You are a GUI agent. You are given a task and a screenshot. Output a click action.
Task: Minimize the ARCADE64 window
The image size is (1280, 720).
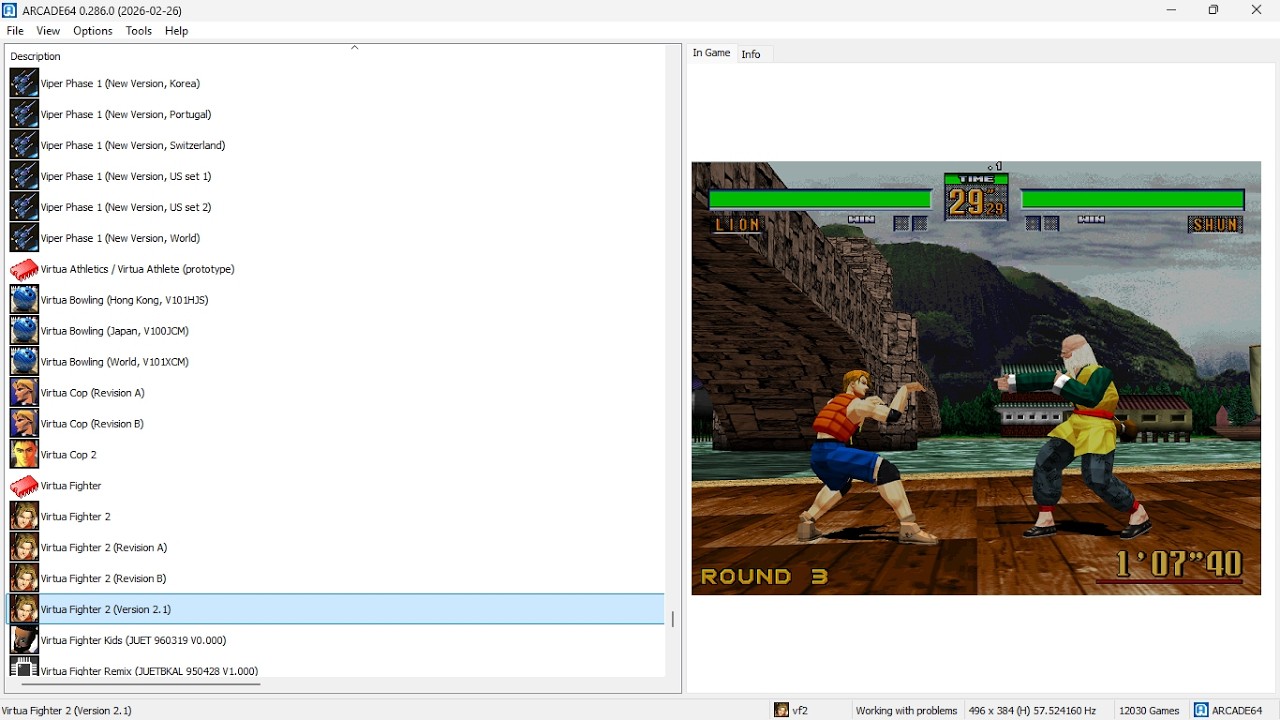tap(1171, 10)
